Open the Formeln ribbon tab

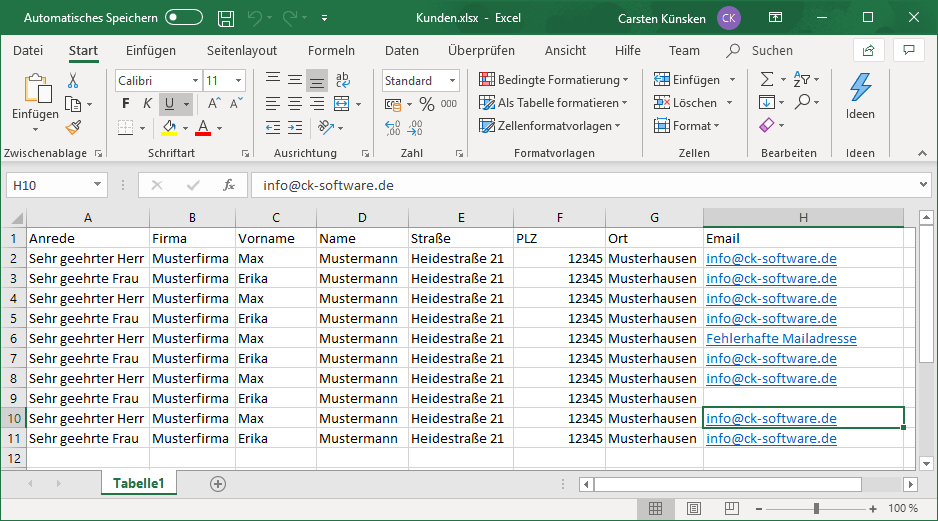point(331,50)
